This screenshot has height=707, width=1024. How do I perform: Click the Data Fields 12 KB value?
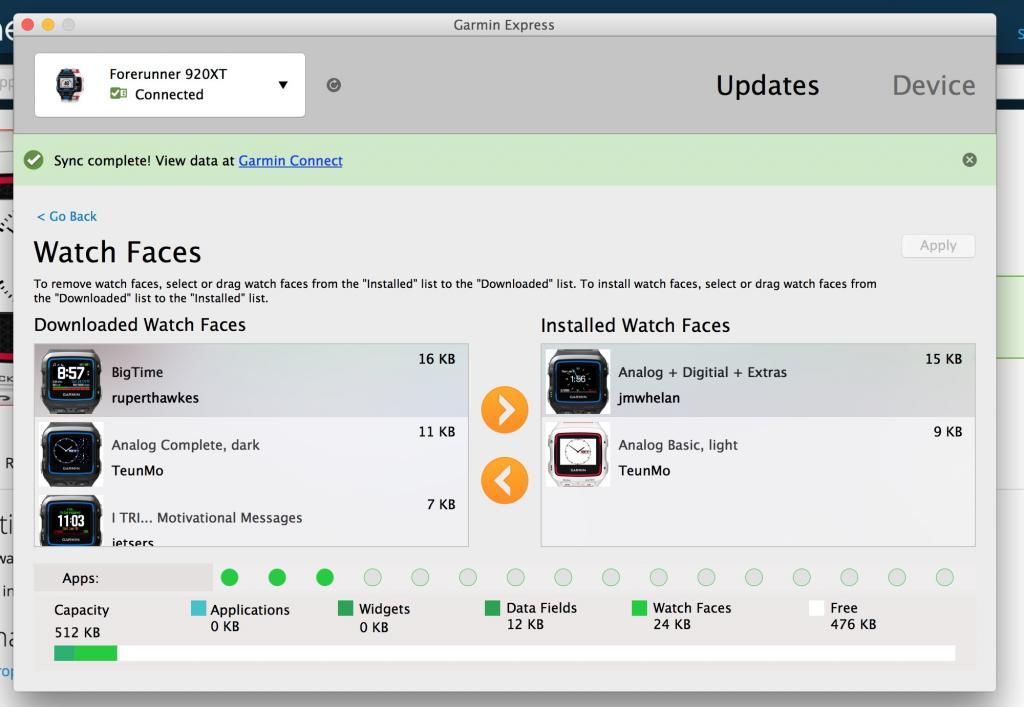point(525,625)
